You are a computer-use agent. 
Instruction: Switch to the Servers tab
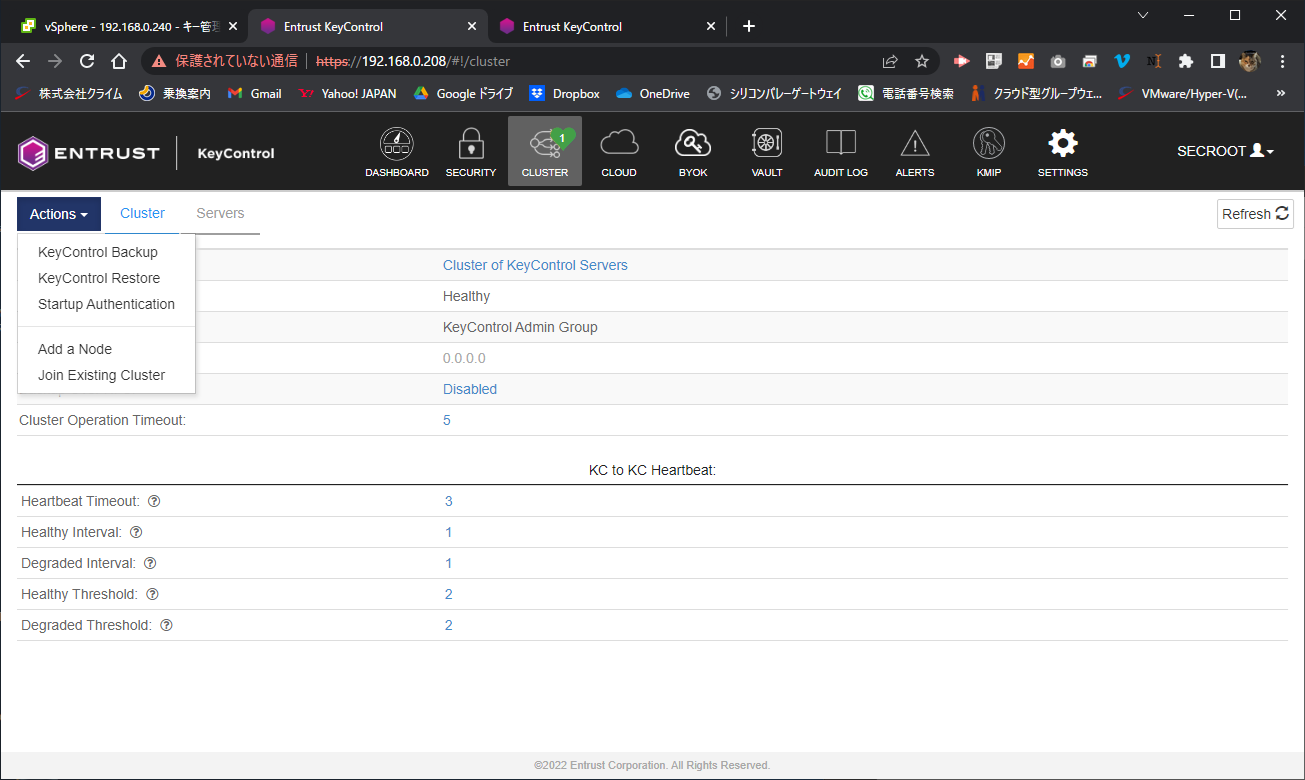(220, 213)
